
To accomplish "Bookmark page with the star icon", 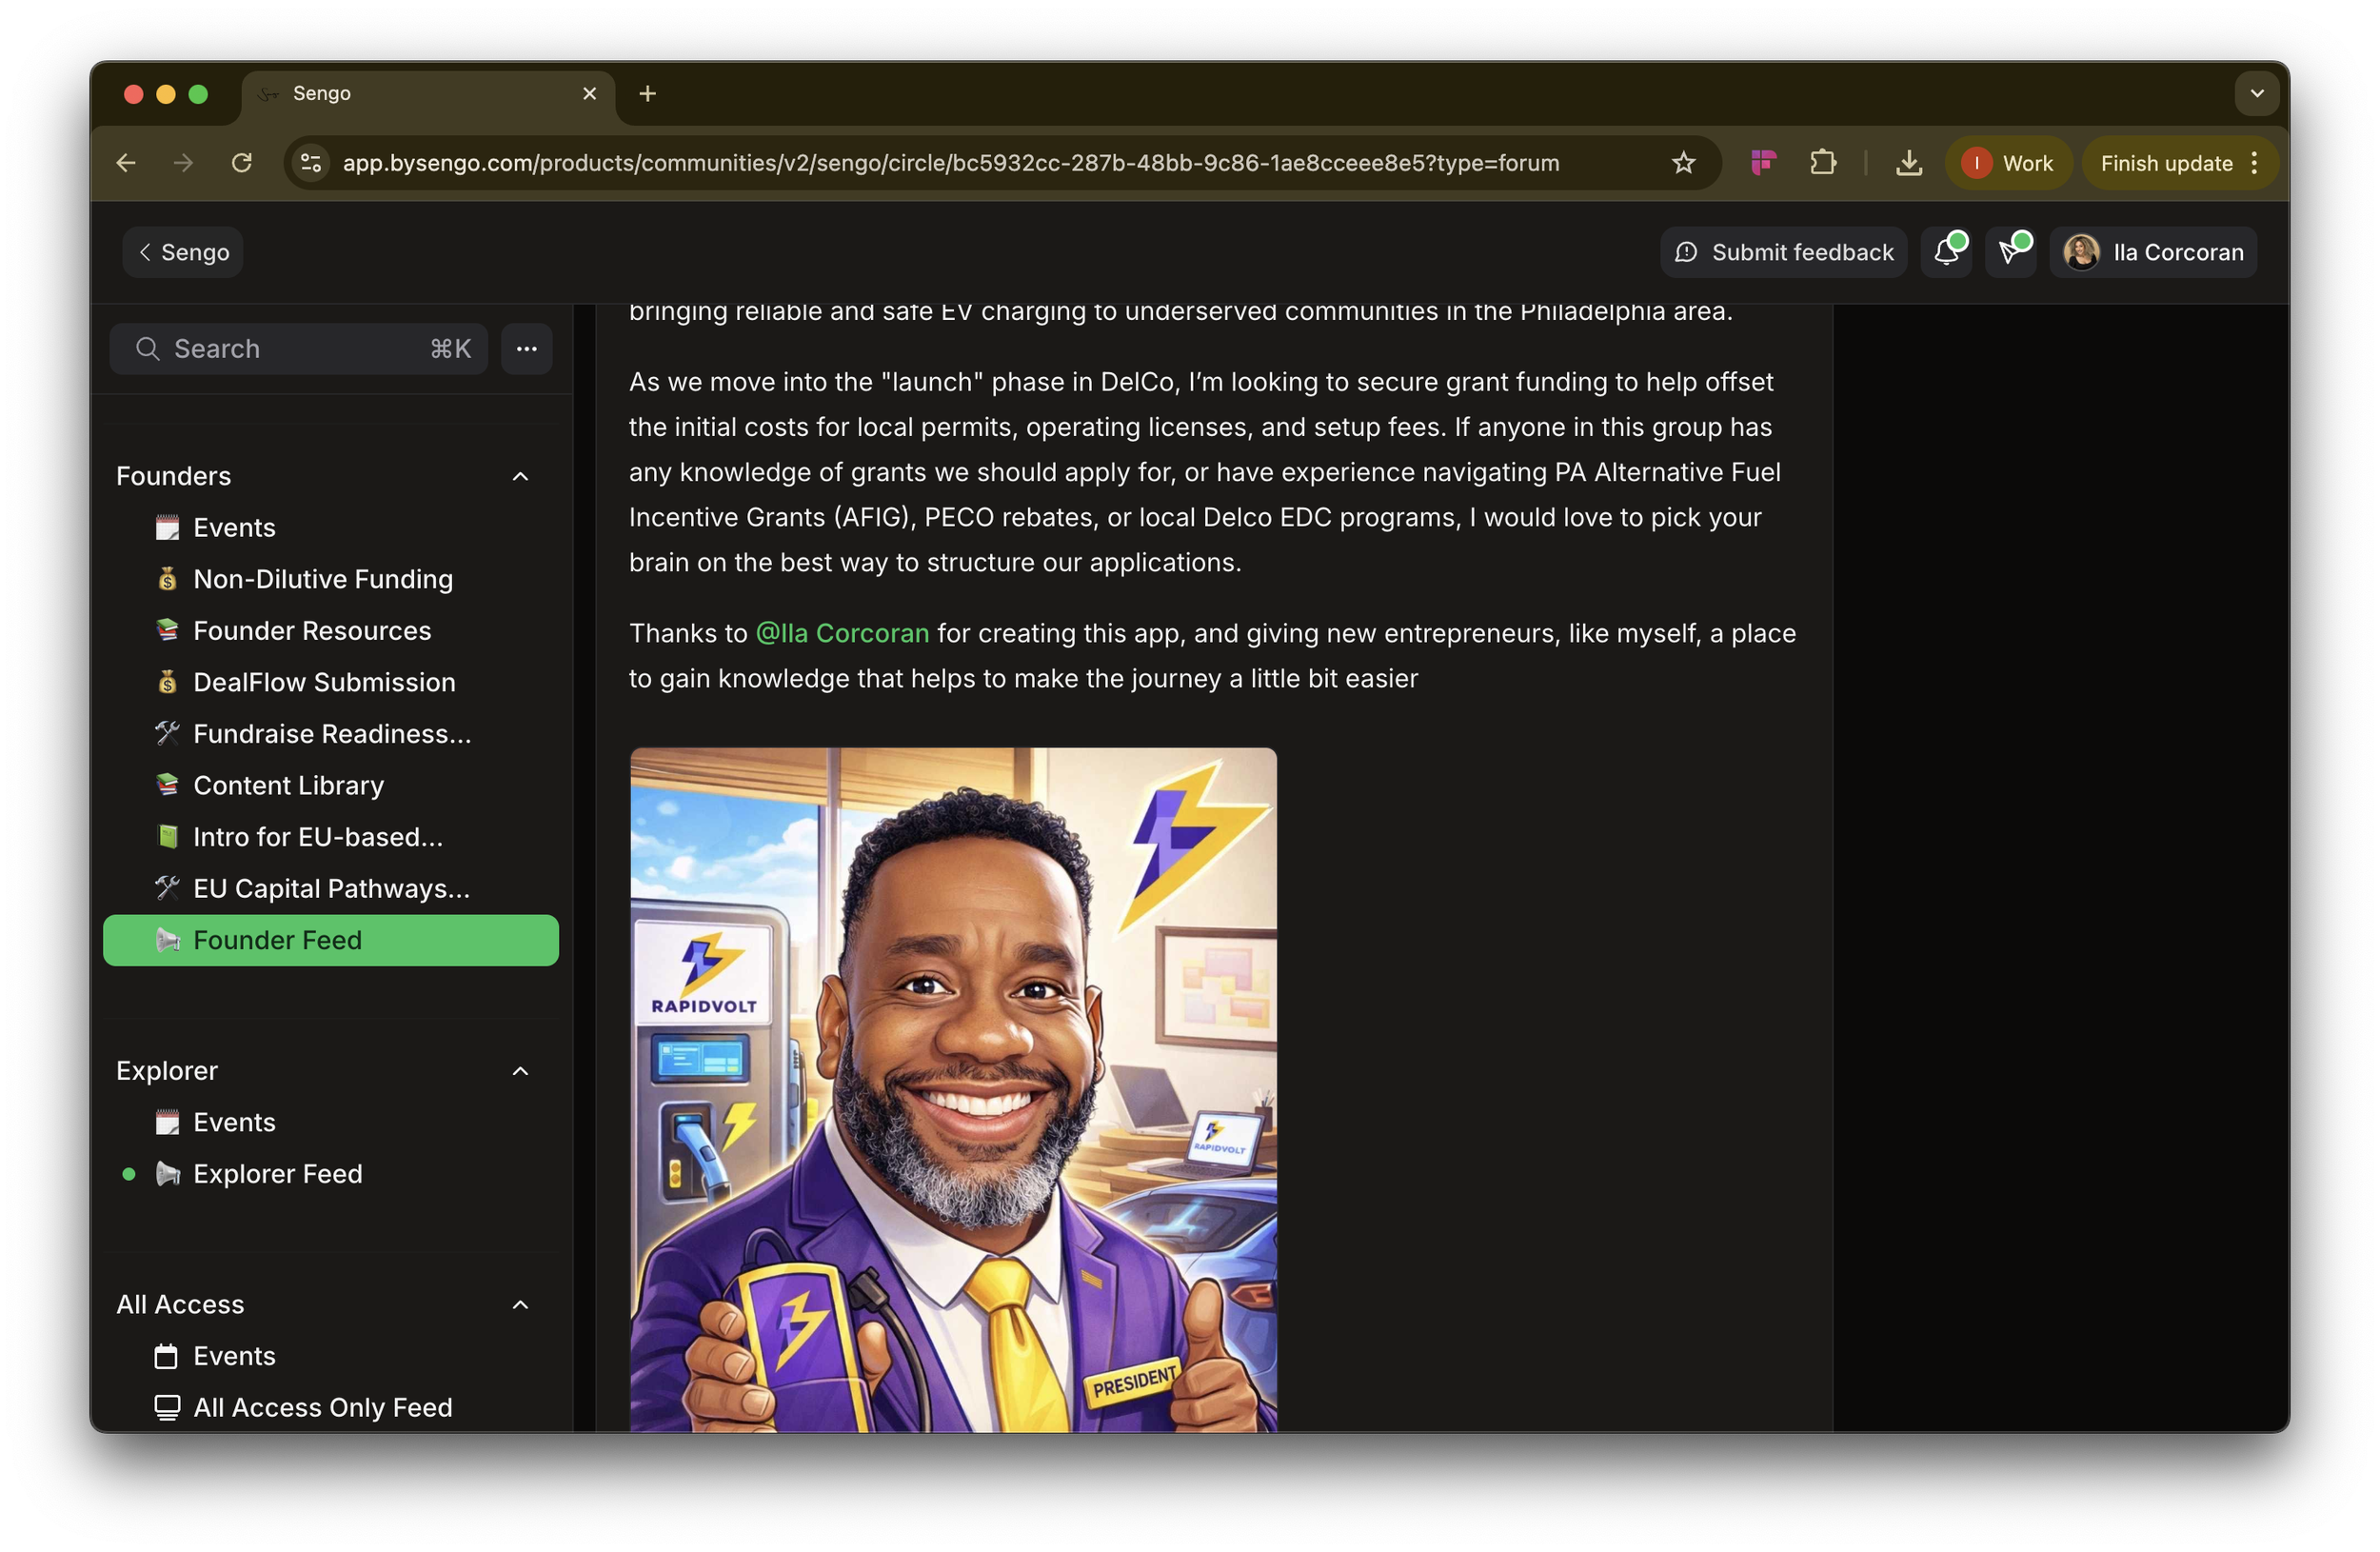I will tap(1683, 163).
